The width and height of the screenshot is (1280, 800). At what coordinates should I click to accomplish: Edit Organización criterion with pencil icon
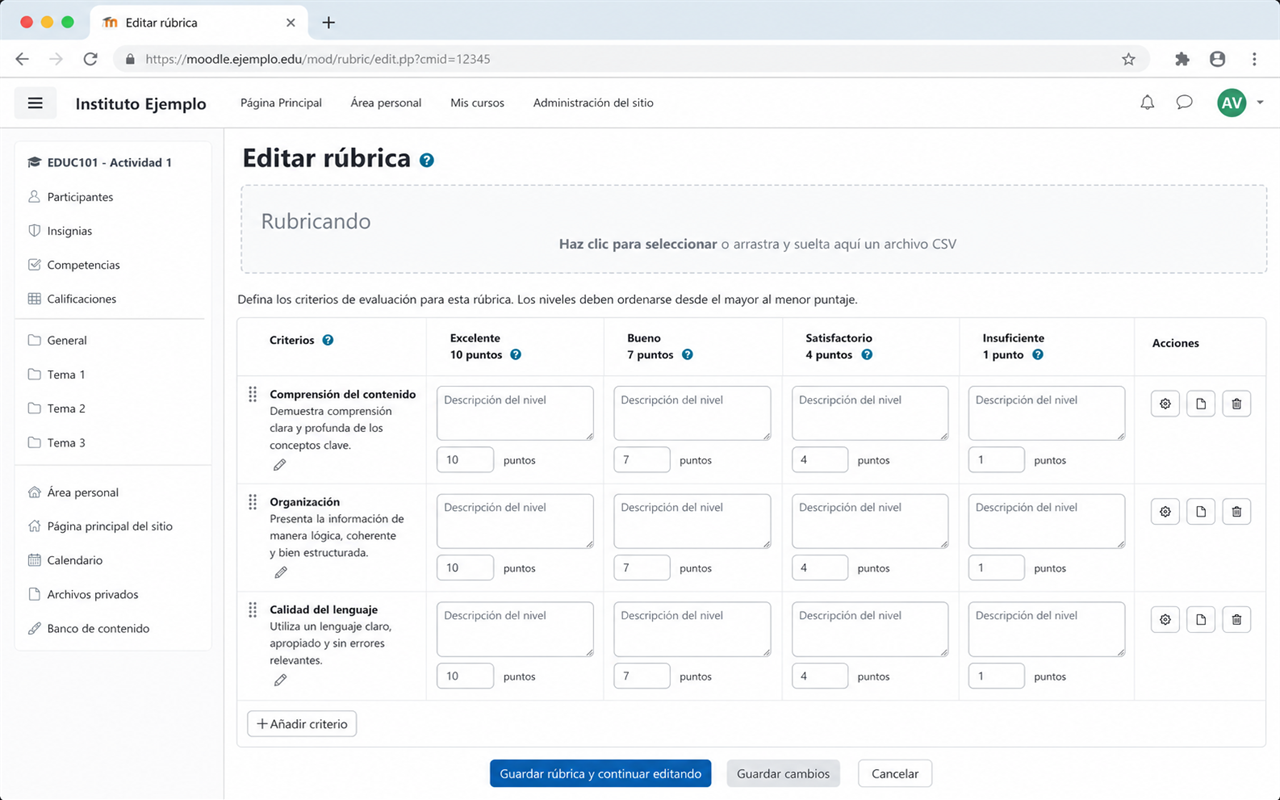coord(280,572)
